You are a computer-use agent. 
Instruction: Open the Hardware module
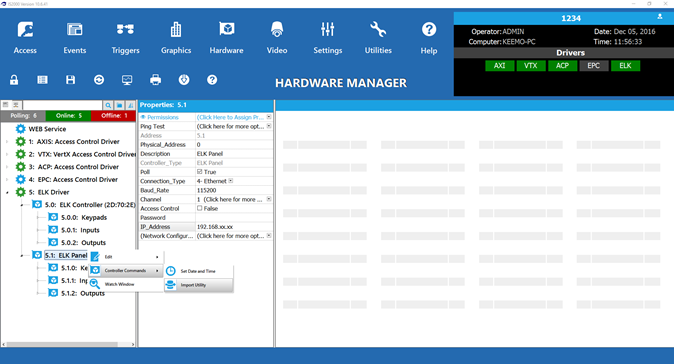point(227,38)
